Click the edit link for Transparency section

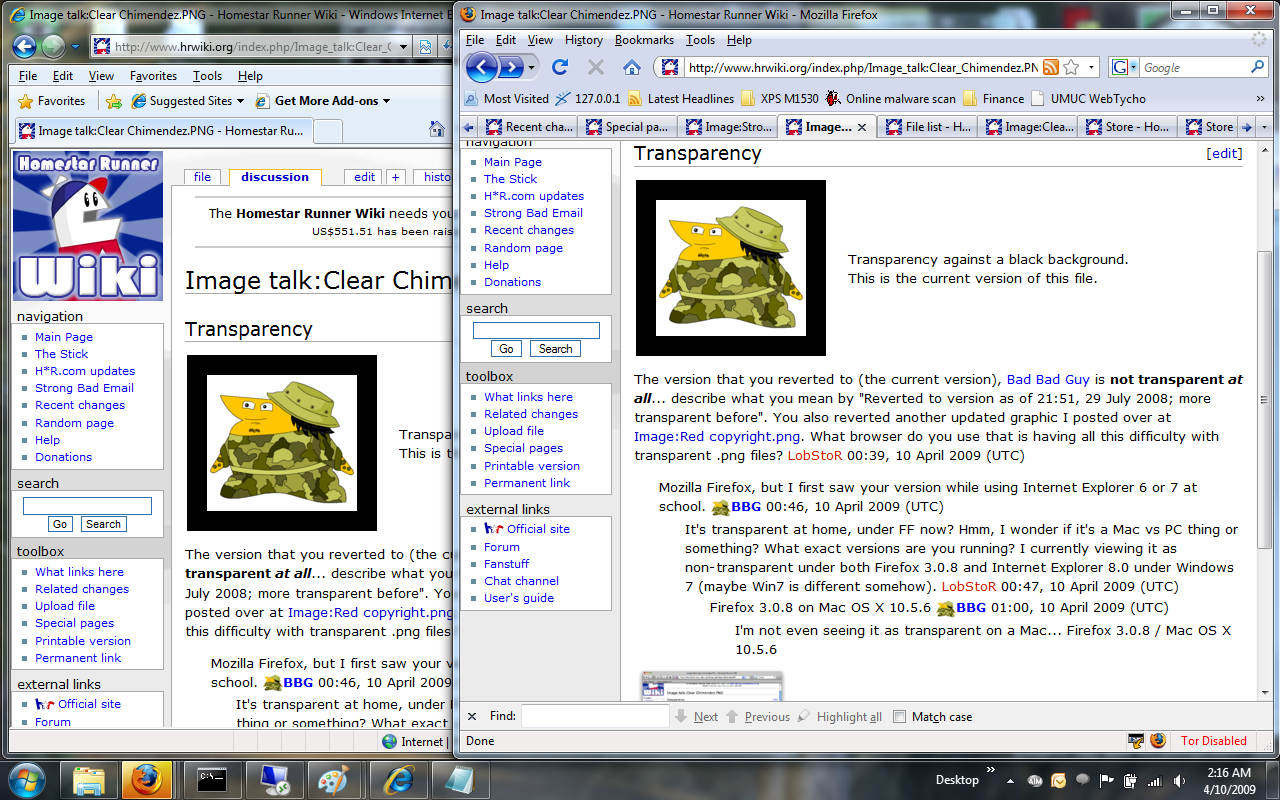pos(1225,154)
